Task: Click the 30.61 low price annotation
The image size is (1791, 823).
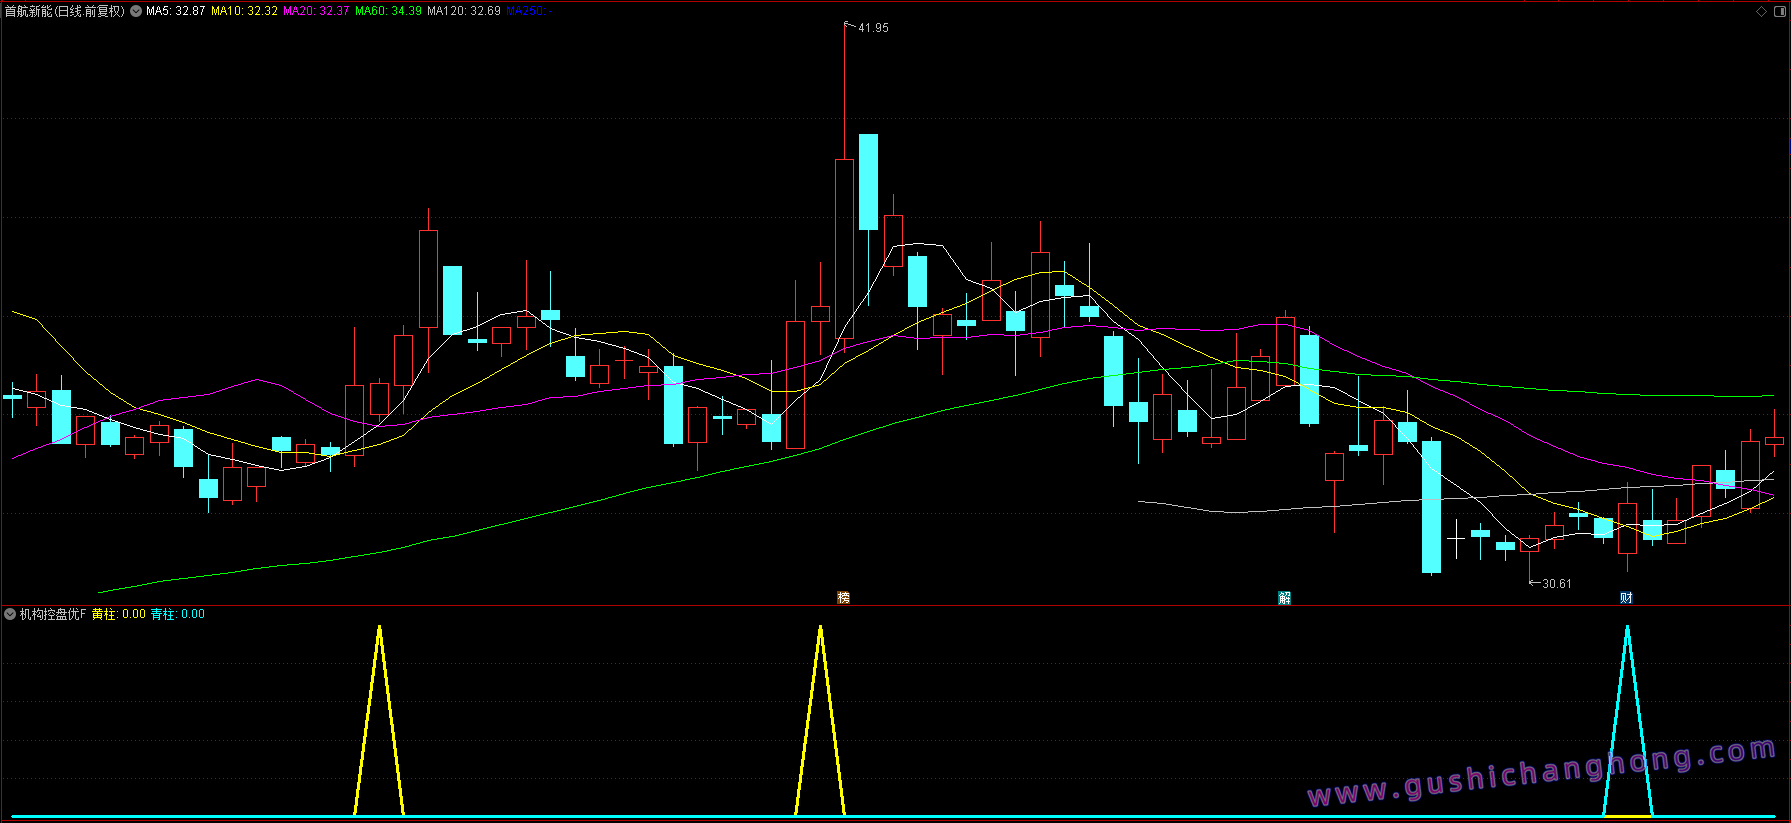Action: click(x=1556, y=584)
